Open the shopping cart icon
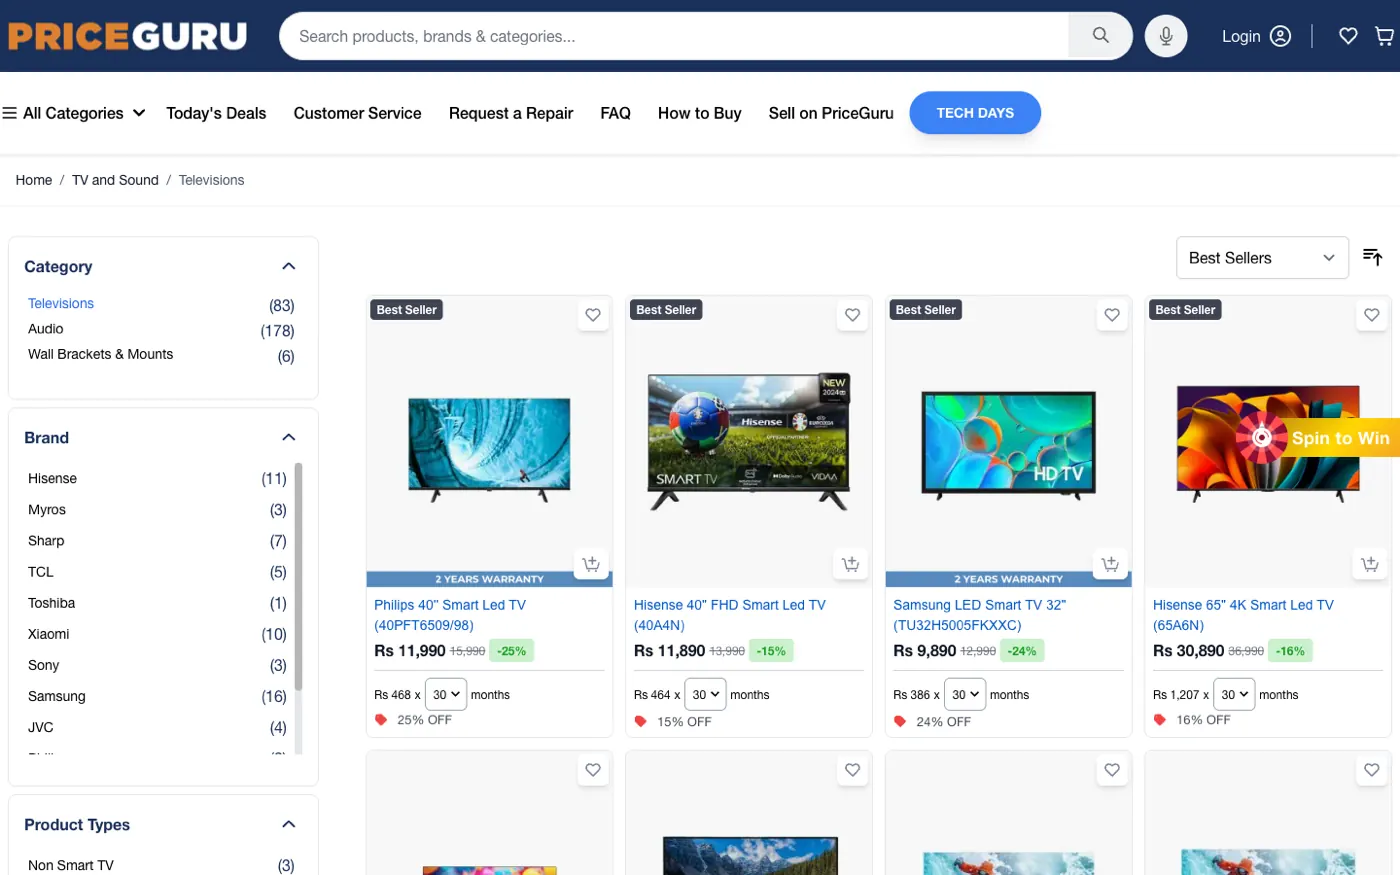Image resolution: width=1400 pixels, height=875 pixels. (1385, 36)
